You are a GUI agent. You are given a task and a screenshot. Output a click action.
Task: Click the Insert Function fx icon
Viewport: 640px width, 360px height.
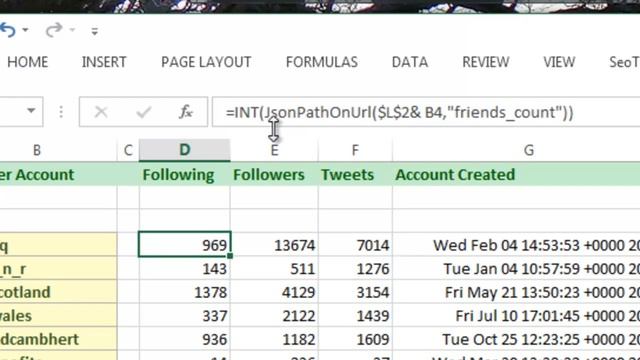186,112
